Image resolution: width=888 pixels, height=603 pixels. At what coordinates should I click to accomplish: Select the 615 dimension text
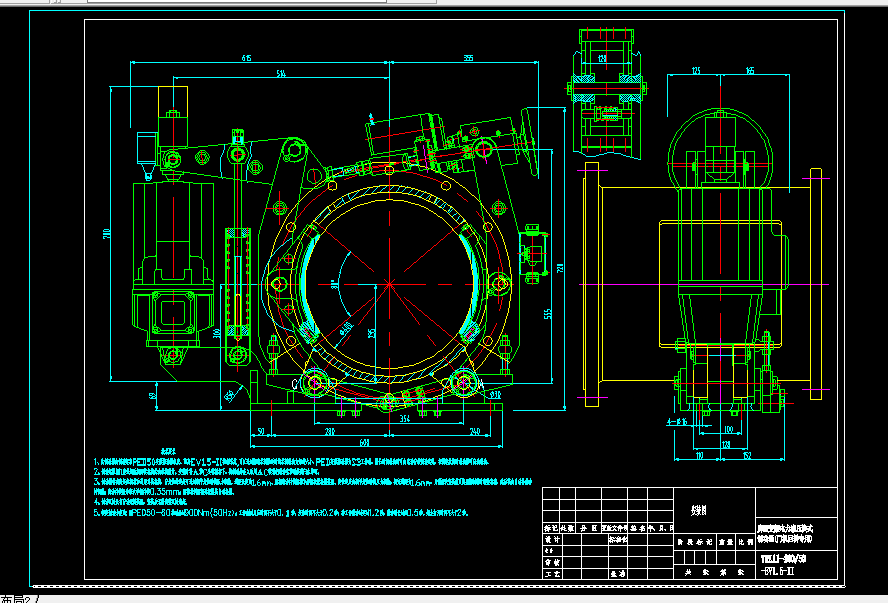246,58
